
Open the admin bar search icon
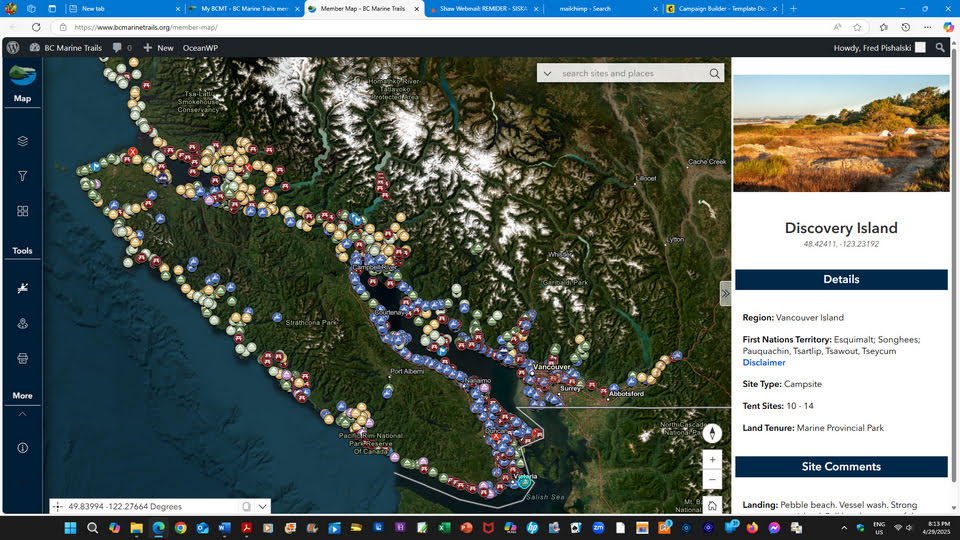940,48
